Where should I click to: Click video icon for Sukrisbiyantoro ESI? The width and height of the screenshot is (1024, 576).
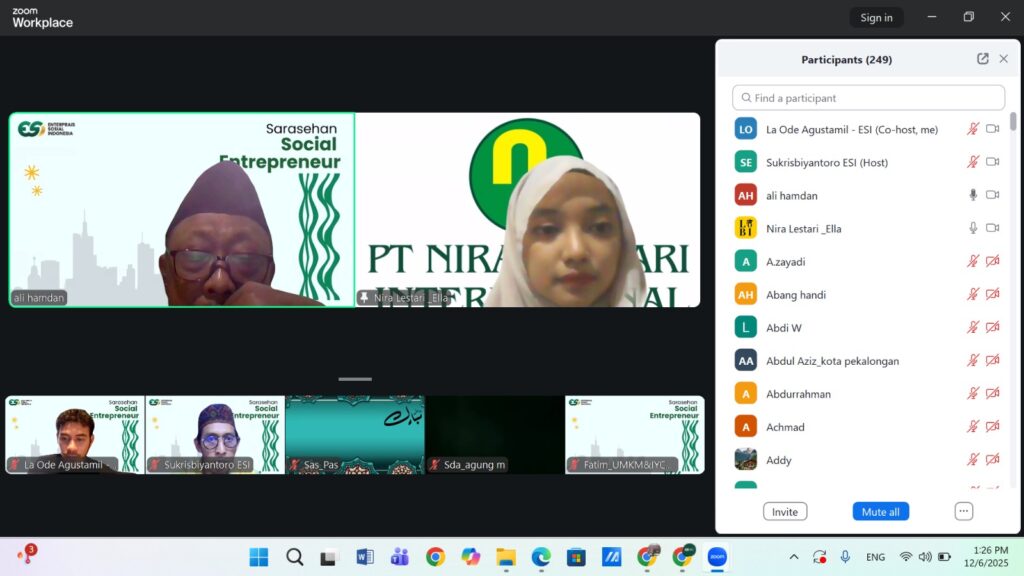(x=992, y=162)
